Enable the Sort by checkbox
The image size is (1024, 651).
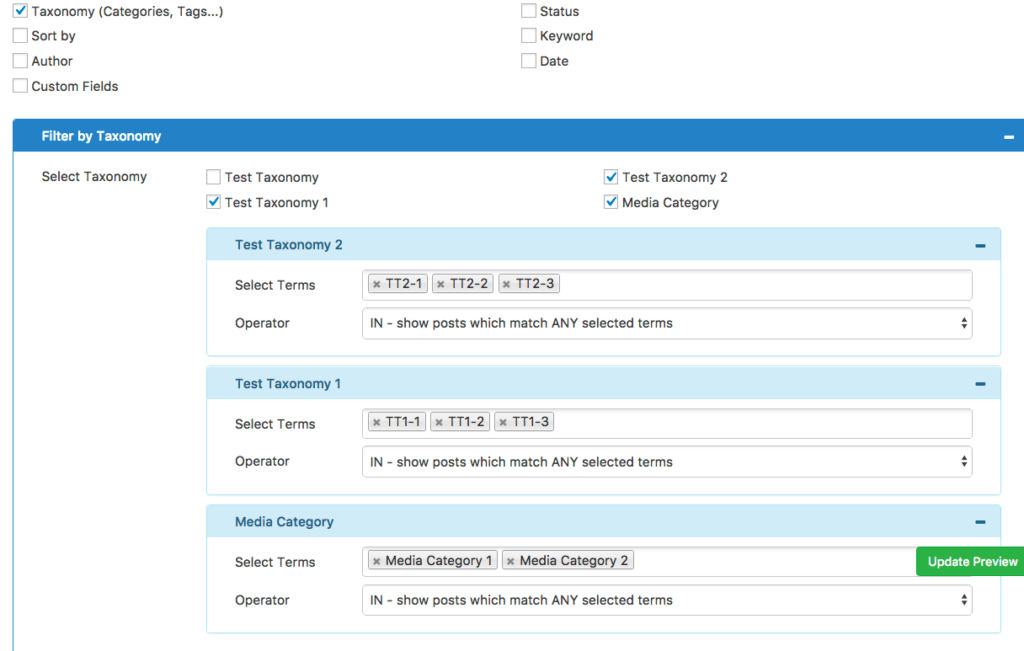pyautogui.click(x=20, y=35)
